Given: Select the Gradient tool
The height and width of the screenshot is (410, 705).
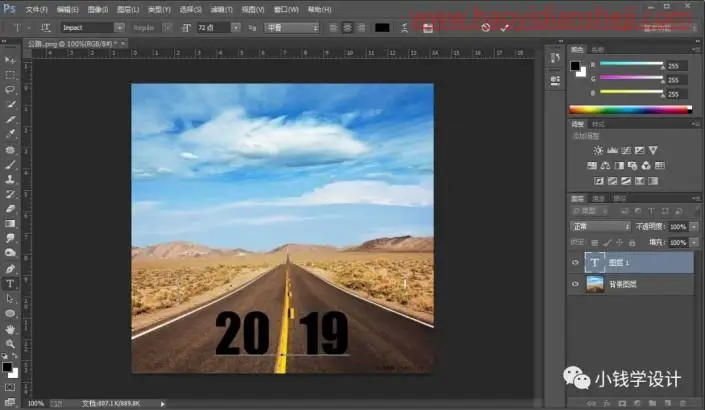Looking at the screenshot, I should [10, 223].
